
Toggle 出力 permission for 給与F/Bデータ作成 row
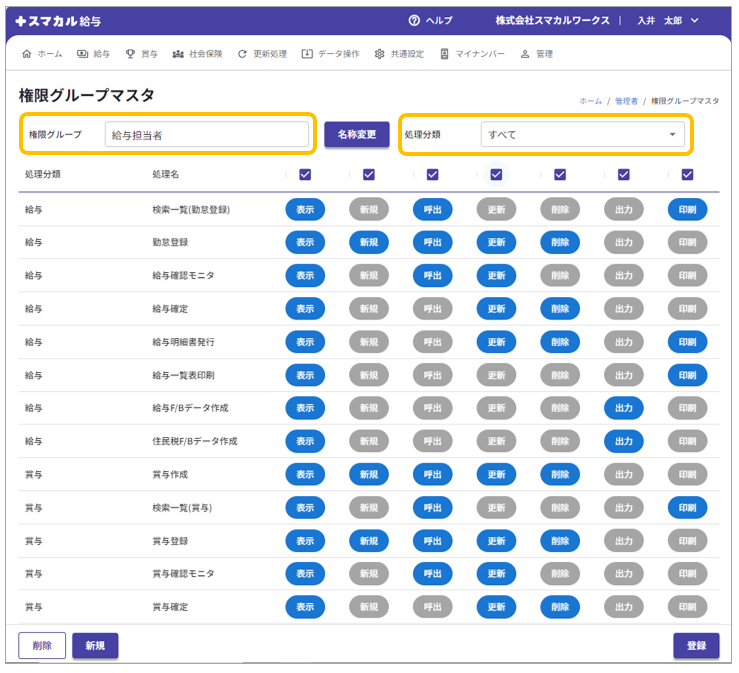click(x=623, y=407)
